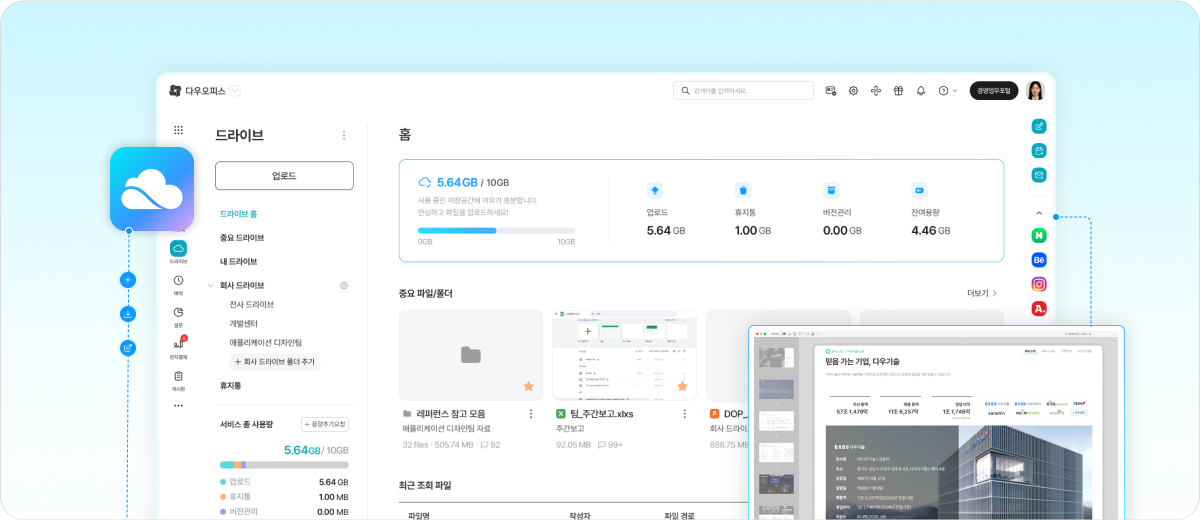Click the 다우오피스 logo
This screenshot has height=520, width=1200.
pos(197,90)
